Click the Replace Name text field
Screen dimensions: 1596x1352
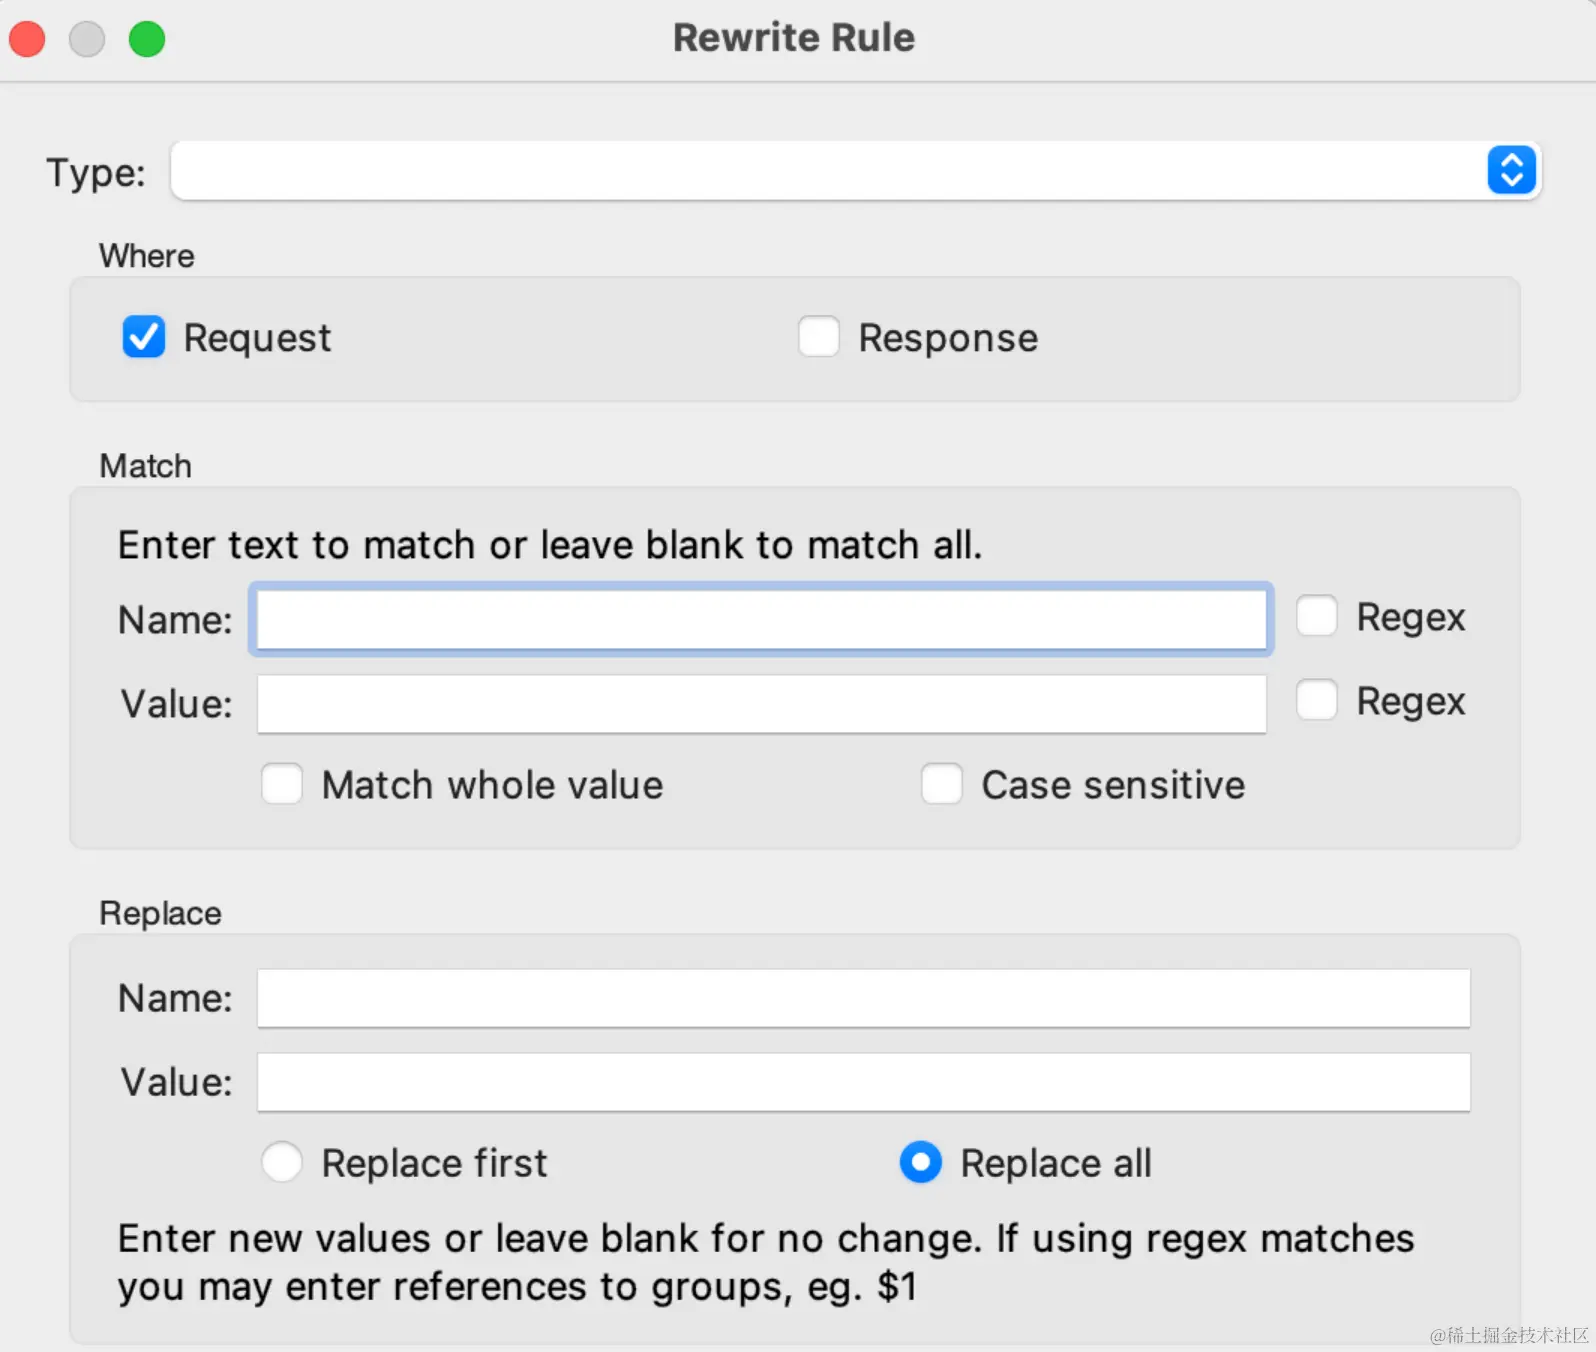click(863, 998)
